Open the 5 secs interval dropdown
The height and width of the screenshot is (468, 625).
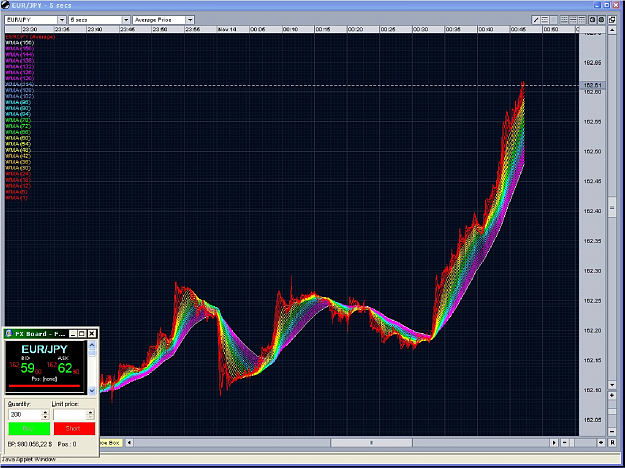point(126,20)
